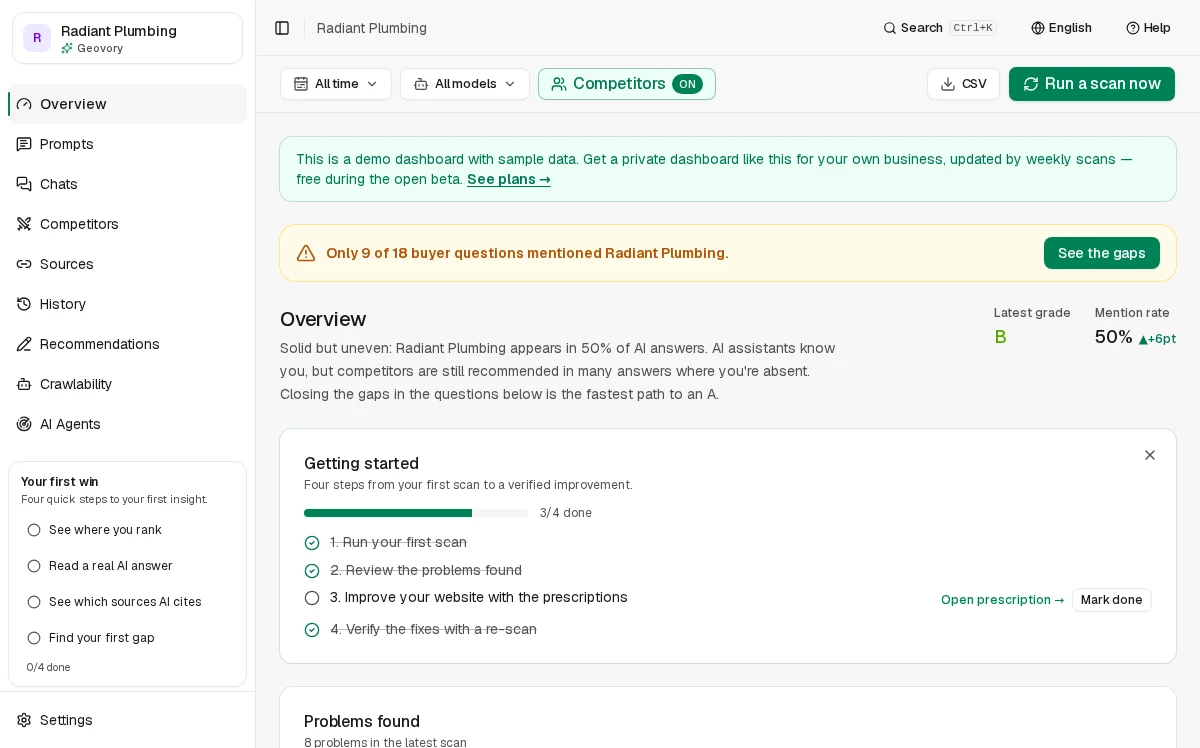Open the History page
Image resolution: width=1200 pixels, height=748 pixels.
click(x=127, y=304)
